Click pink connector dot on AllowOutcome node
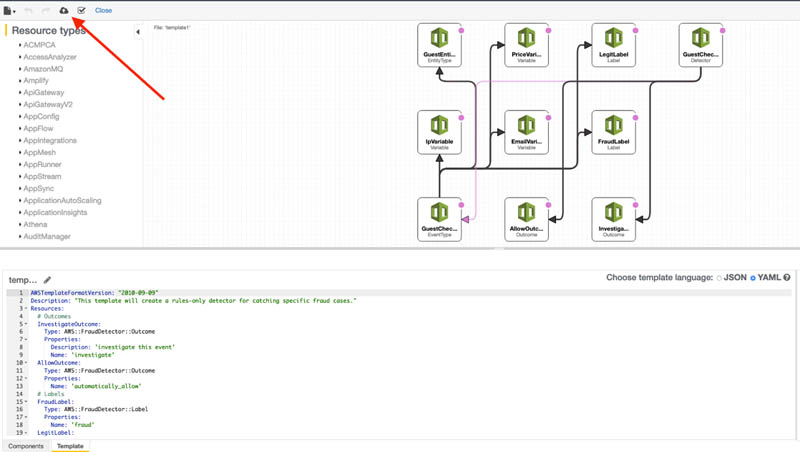 (548, 205)
